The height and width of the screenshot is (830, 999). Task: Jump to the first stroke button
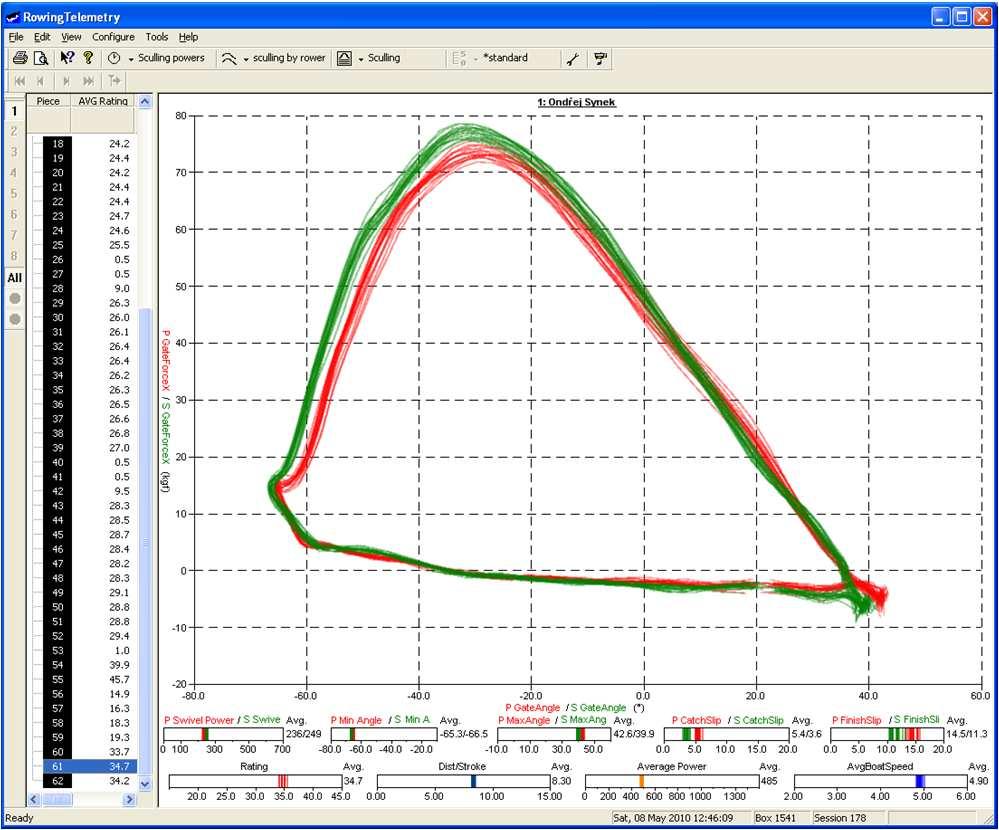(x=20, y=81)
